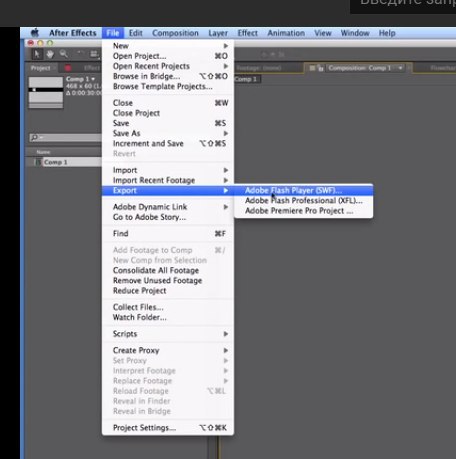Click the search magnifier in Project panel
This screenshot has width=456, height=459.
(34, 137)
